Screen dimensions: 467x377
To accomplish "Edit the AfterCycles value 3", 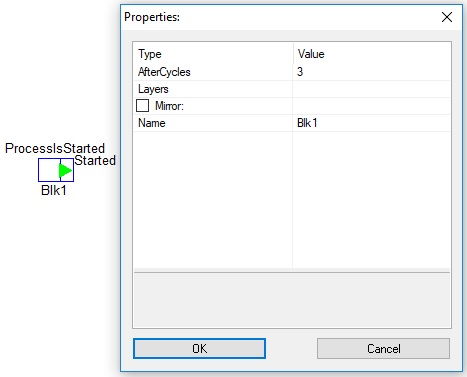I will click(x=371, y=72).
